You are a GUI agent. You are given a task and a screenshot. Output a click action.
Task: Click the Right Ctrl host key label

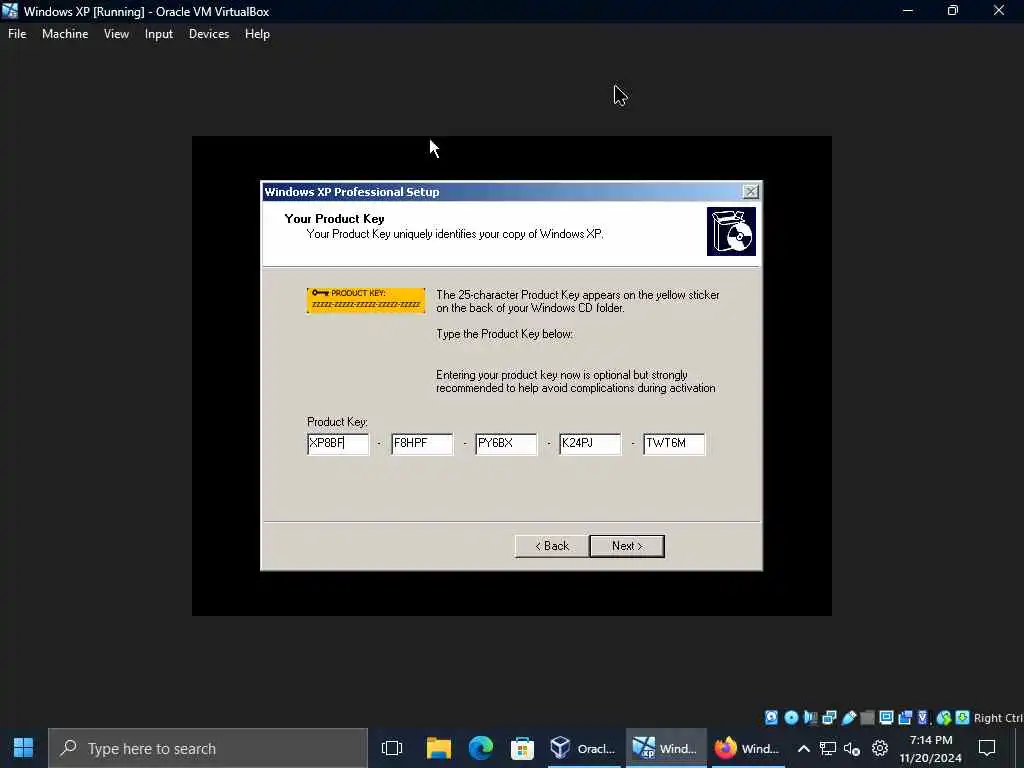tap(999, 718)
